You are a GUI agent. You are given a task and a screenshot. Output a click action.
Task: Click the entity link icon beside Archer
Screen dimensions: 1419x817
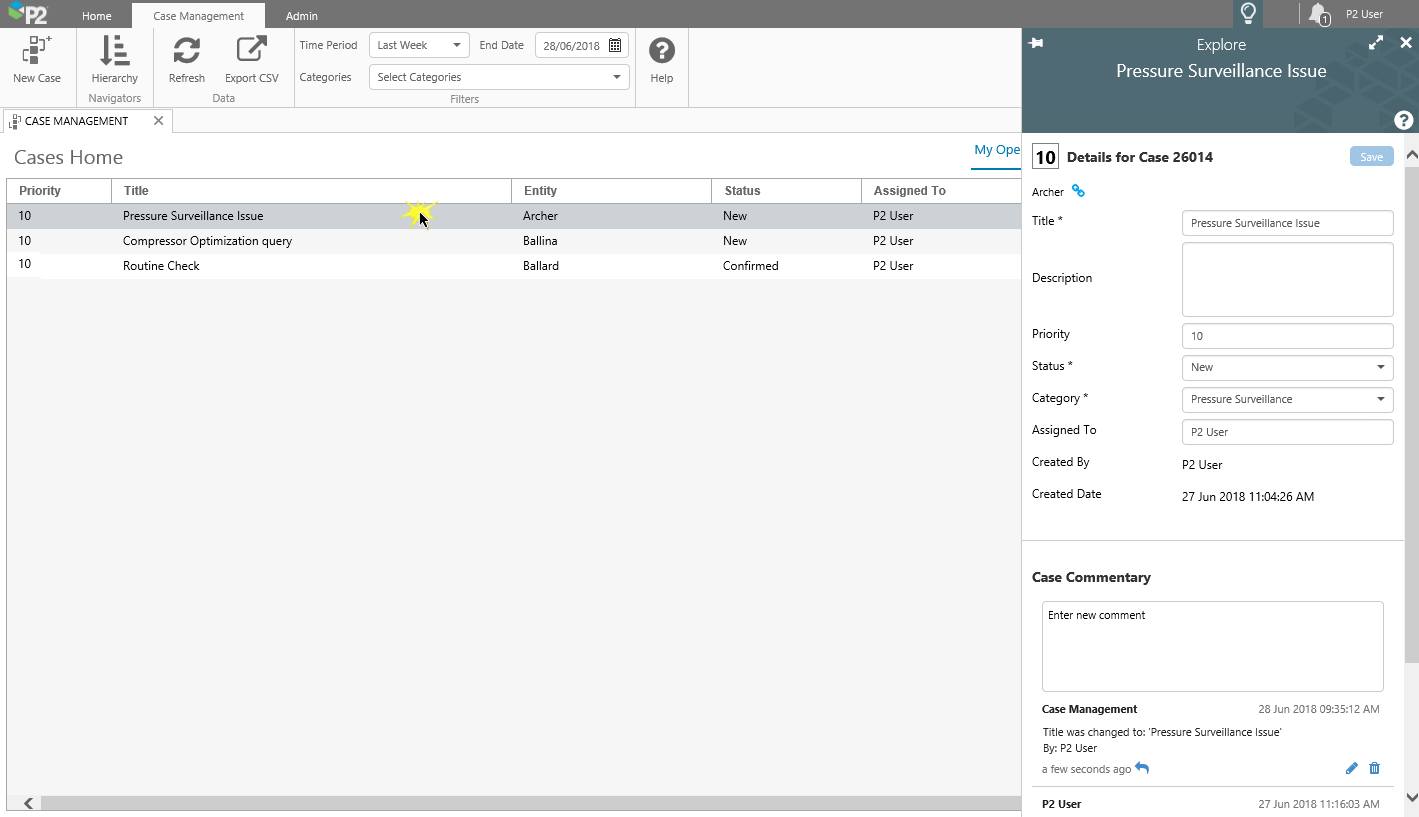1078,191
